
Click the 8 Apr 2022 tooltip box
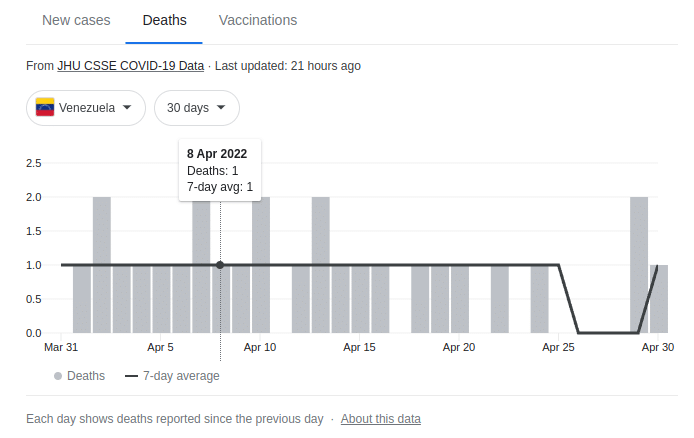tap(220, 168)
